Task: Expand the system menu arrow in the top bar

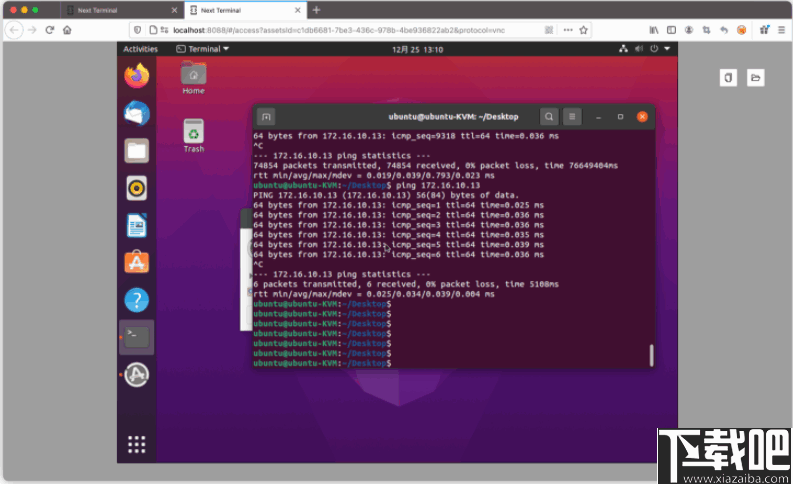Action: (667, 49)
